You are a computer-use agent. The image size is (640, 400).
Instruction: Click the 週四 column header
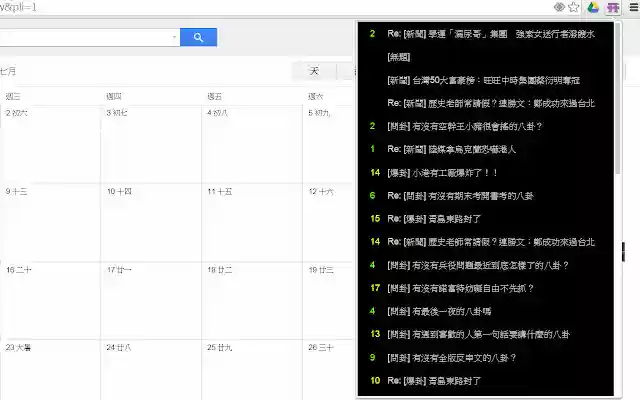(x=114, y=96)
